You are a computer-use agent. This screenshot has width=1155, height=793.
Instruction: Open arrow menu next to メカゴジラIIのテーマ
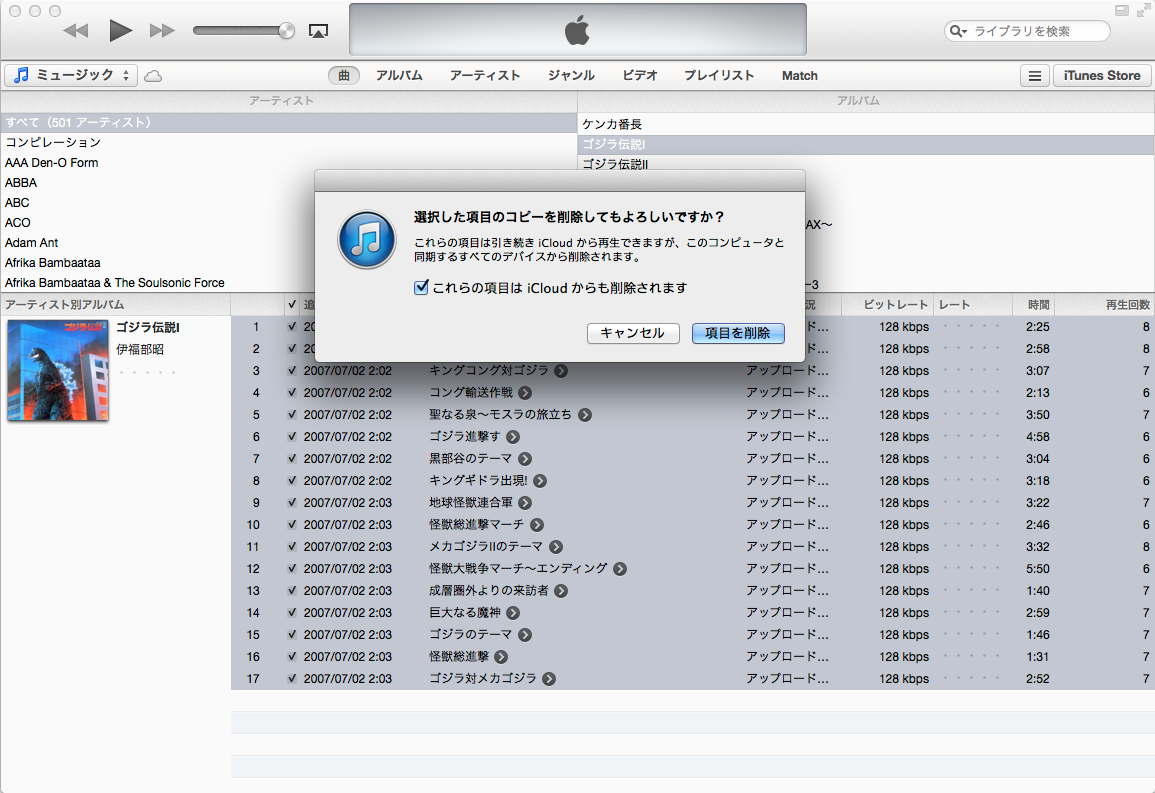pos(556,547)
